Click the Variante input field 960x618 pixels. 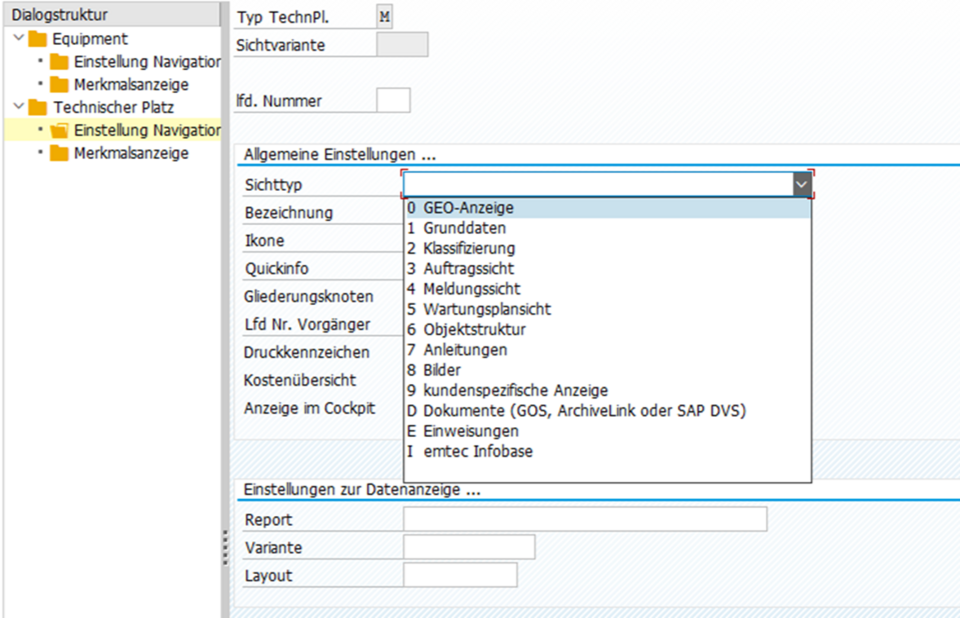click(469, 547)
